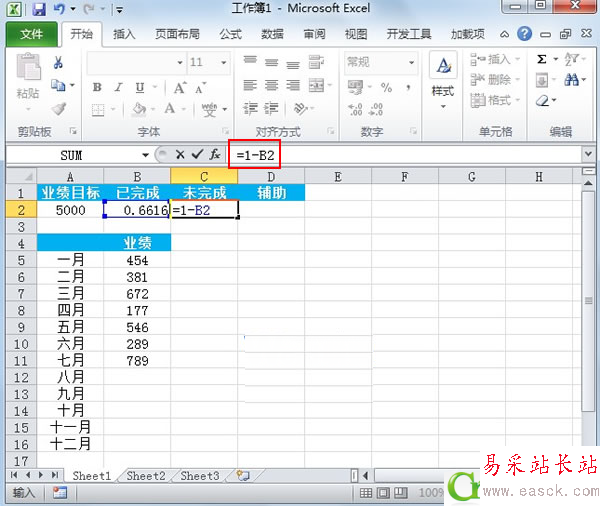Click the Fill down icon
The image size is (600, 506).
coord(541,80)
